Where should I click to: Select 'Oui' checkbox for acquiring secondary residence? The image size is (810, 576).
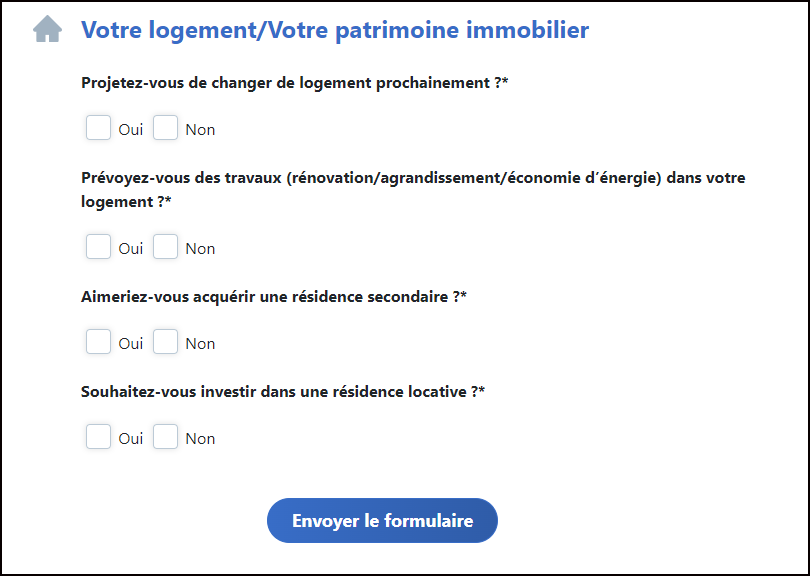(x=98, y=342)
